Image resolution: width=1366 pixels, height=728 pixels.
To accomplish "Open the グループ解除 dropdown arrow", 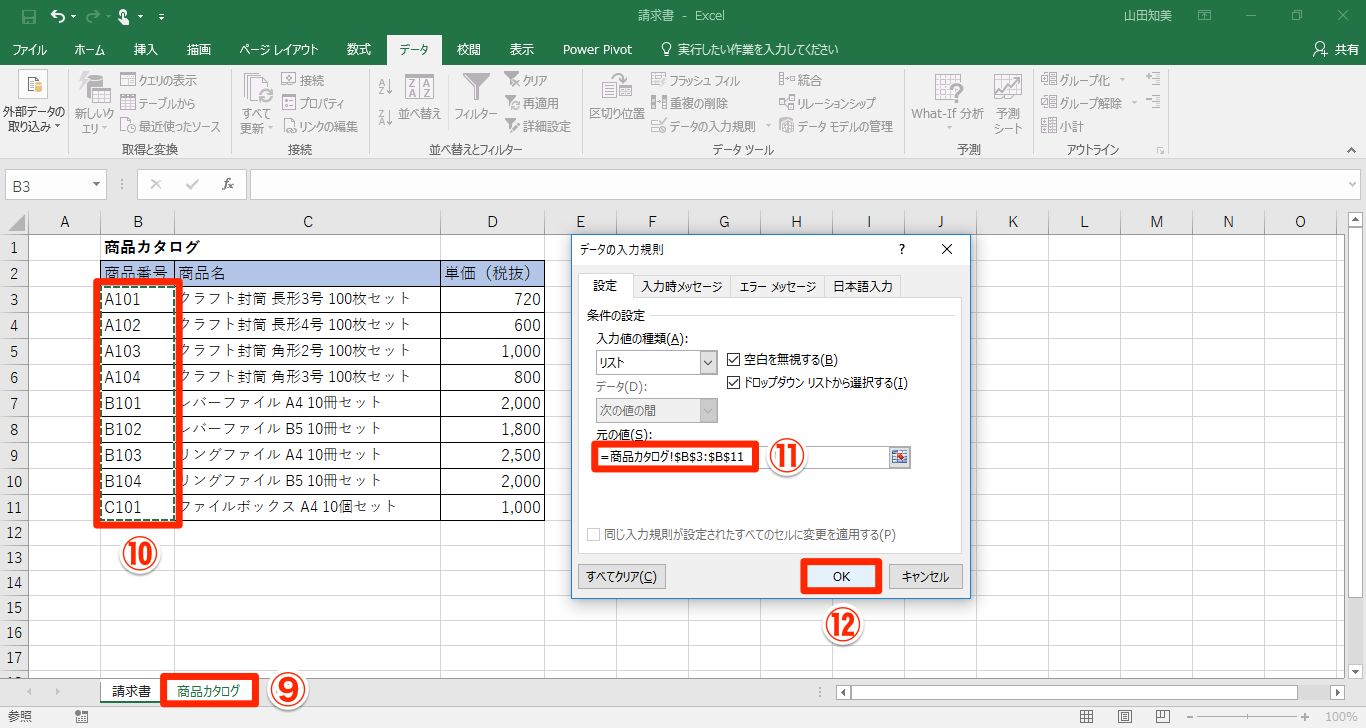I will [1133, 103].
